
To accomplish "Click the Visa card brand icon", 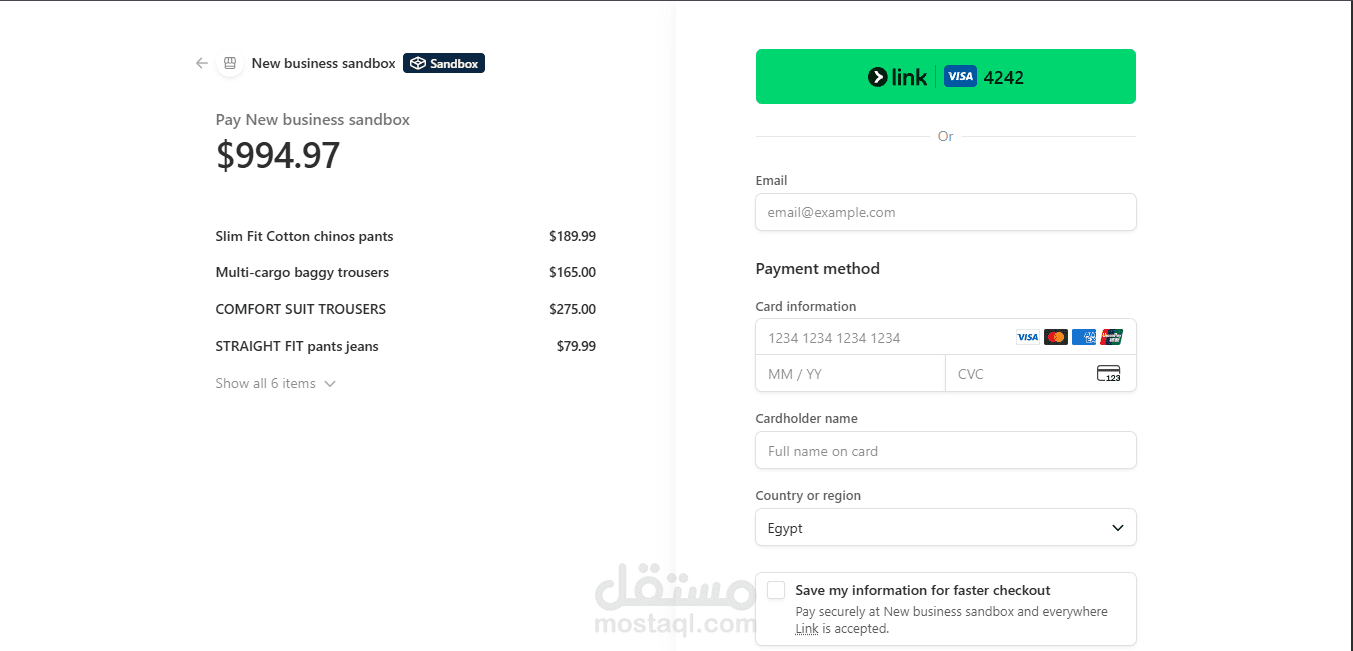I will pyautogui.click(x=1027, y=337).
